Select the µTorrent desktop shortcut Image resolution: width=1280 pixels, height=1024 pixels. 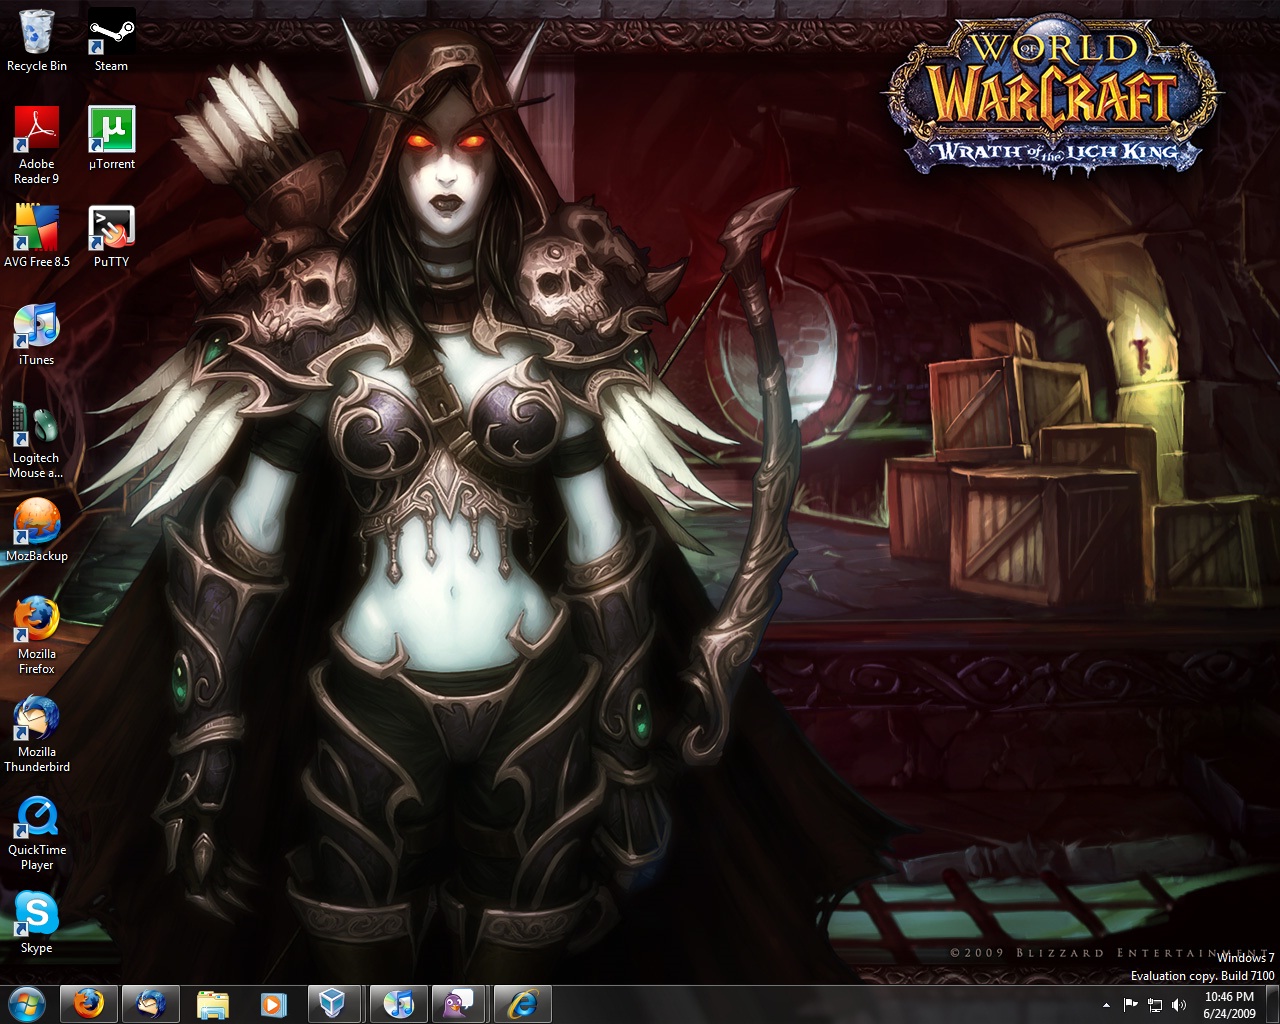pyautogui.click(x=111, y=139)
